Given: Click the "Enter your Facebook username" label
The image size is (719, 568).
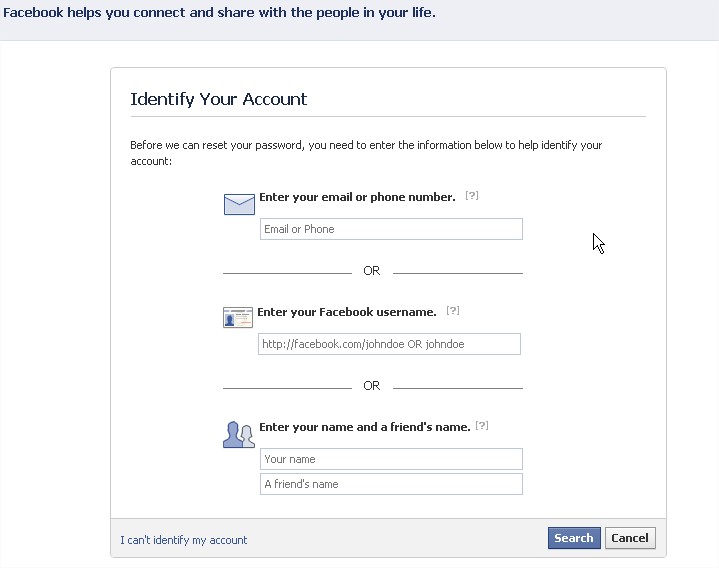Looking at the screenshot, I should pyautogui.click(x=347, y=312).
